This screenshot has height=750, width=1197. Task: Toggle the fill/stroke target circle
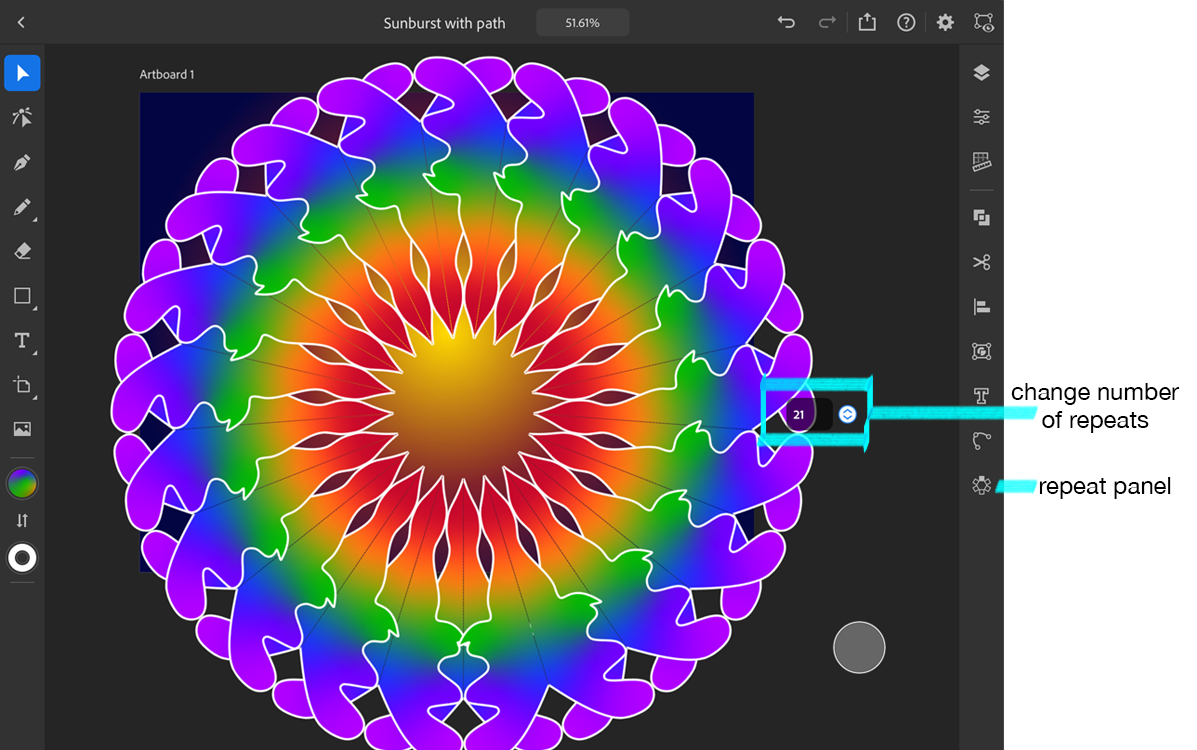[x=22, y=558]
